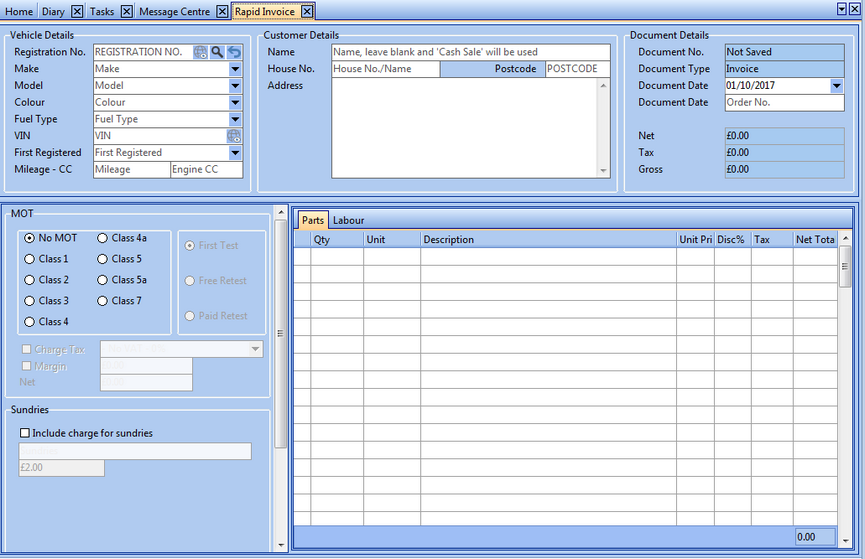Click the Address box scroll up arrow
The width and height of the screenshot is (865, 559).
604,86
